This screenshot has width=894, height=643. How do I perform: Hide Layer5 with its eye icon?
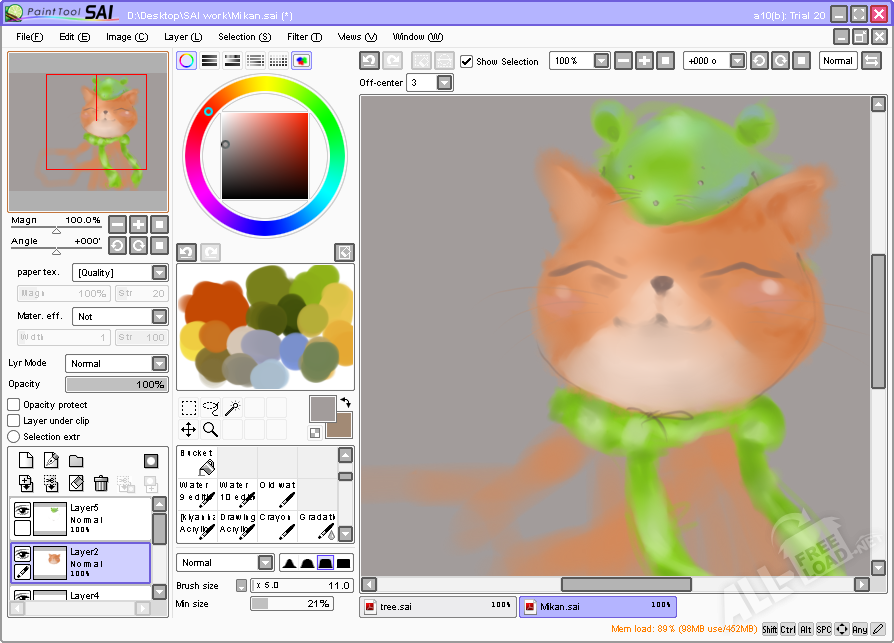pyautogui.click(x=22, y=510)
